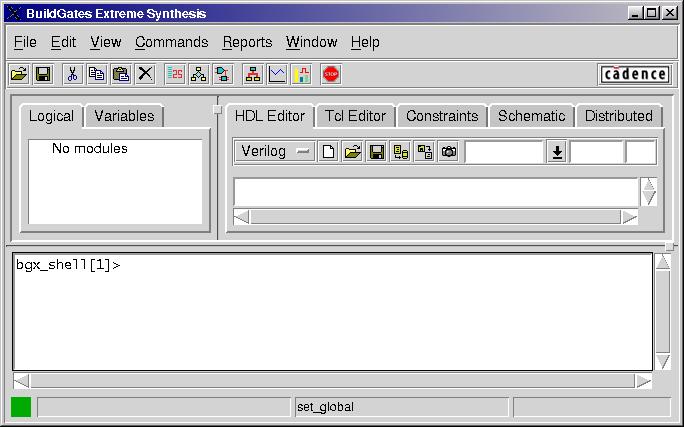The image size is (684, 427).
Task: Click open folder icon in HDL Editor toolbar
Action: tap(352, 152)
